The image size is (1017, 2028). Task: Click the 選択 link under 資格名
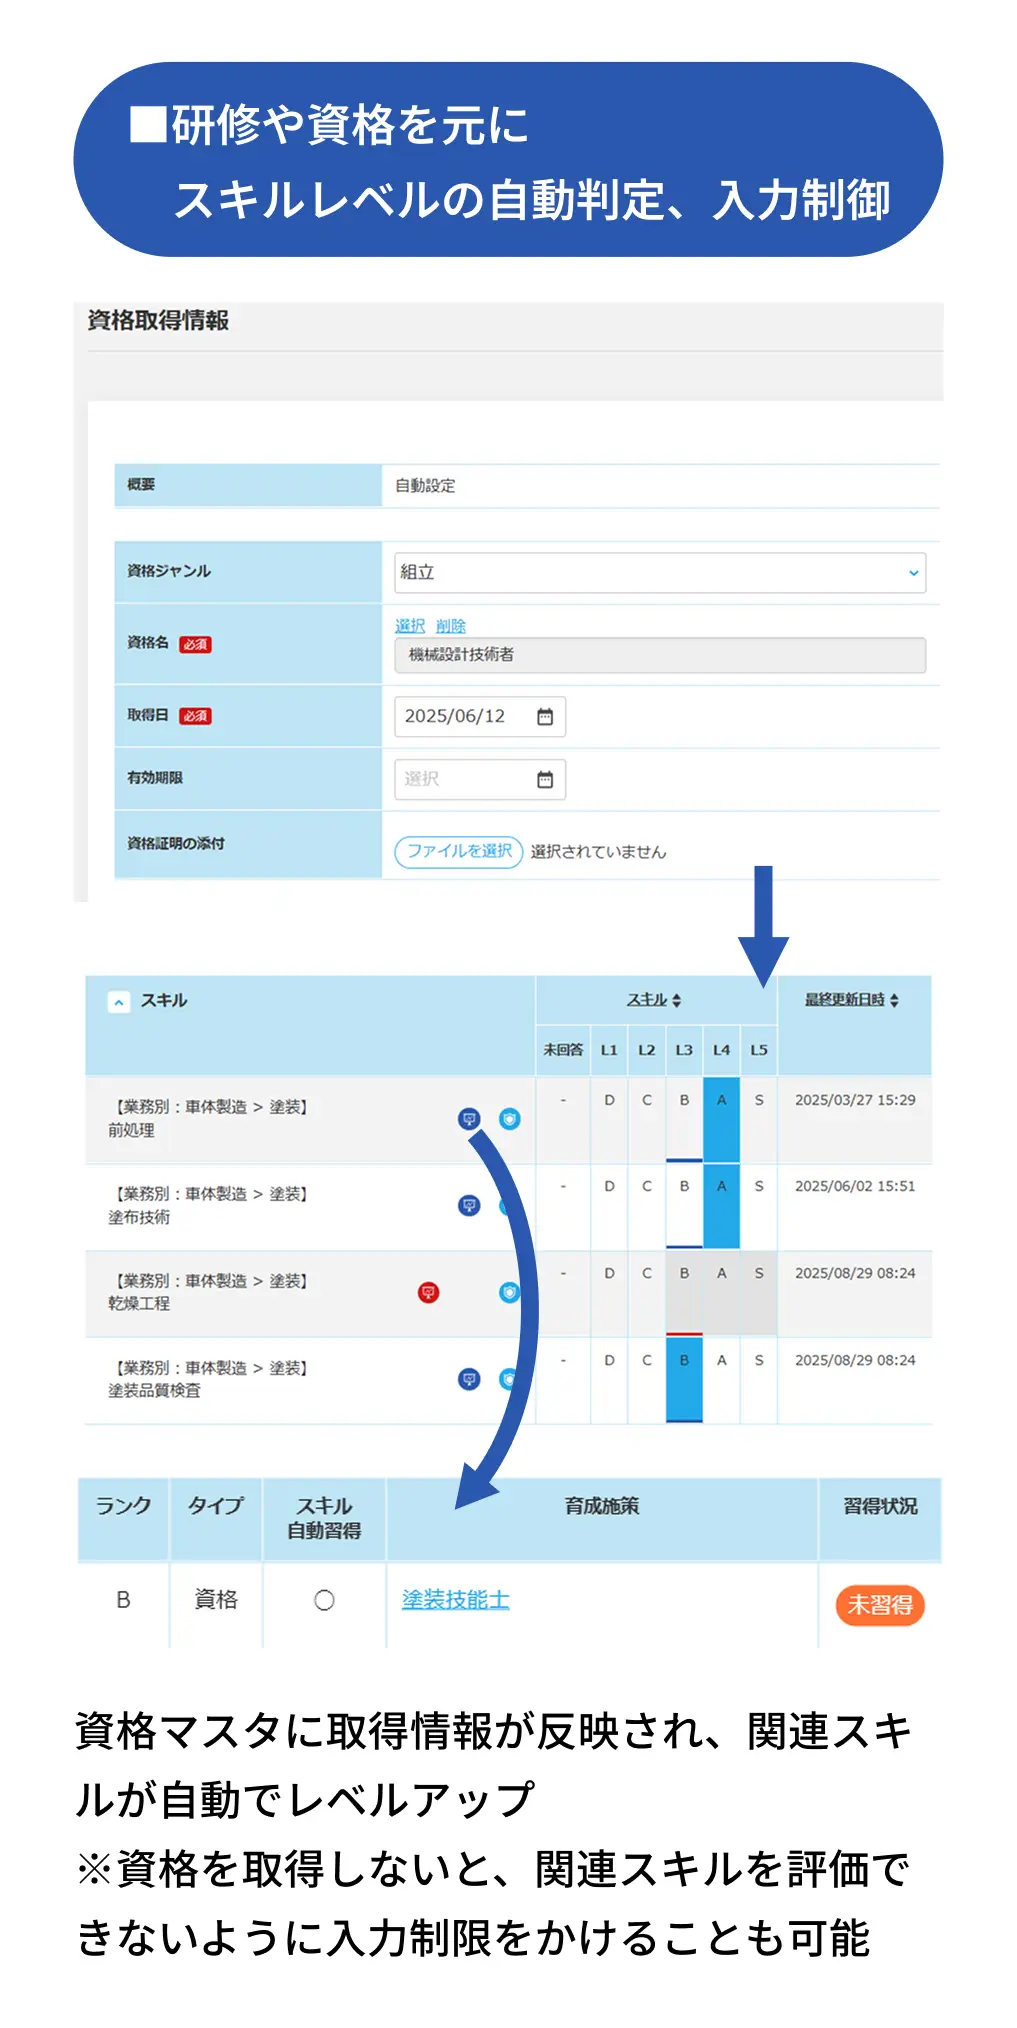(410, 626)
